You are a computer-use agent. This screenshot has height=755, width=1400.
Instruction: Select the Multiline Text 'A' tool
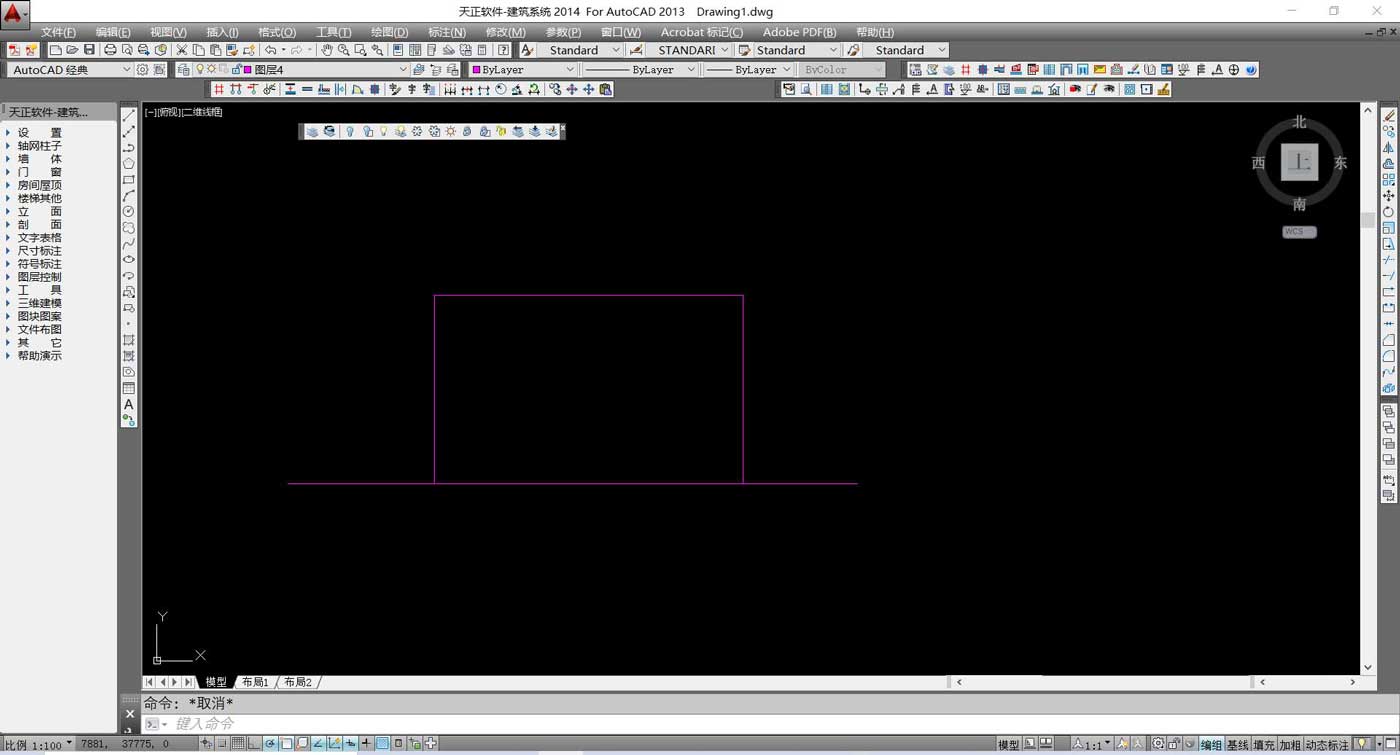[x=129, y=404]
